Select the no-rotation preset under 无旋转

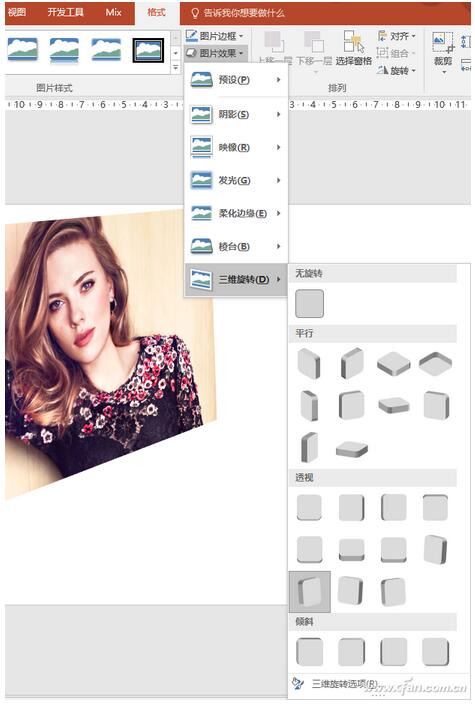pos(309,303)
